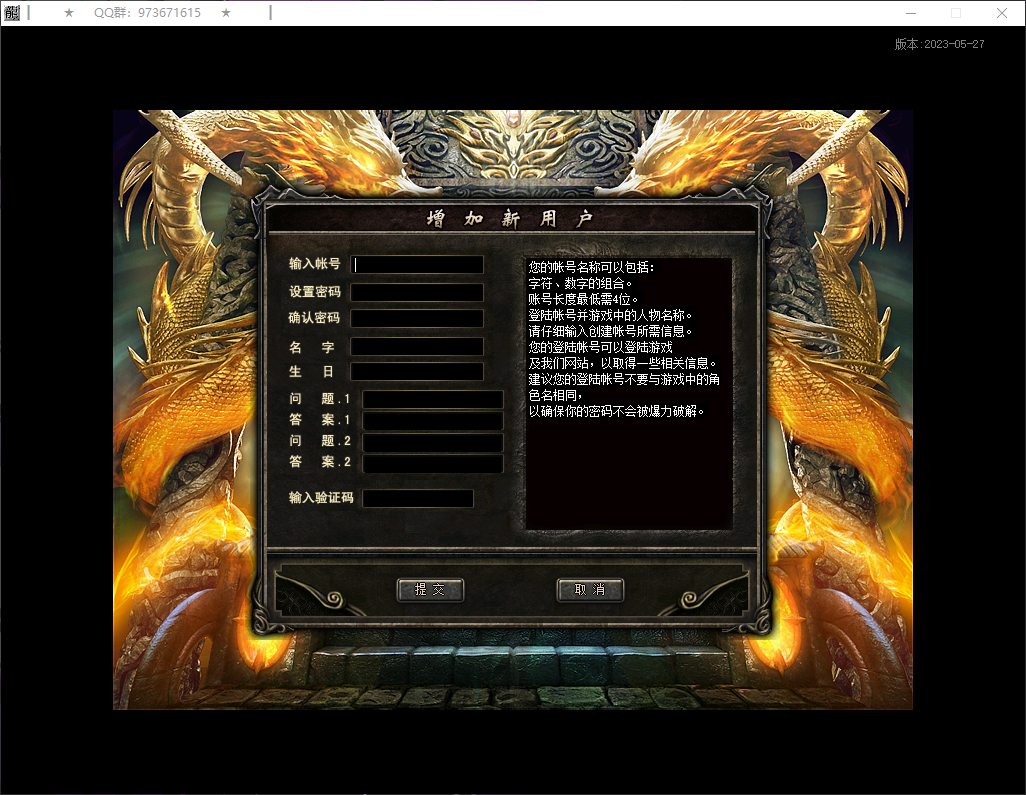Focus the 生日 birthday input field
The height and width of the screenshot is (795, 1026).
click(417, 372)
